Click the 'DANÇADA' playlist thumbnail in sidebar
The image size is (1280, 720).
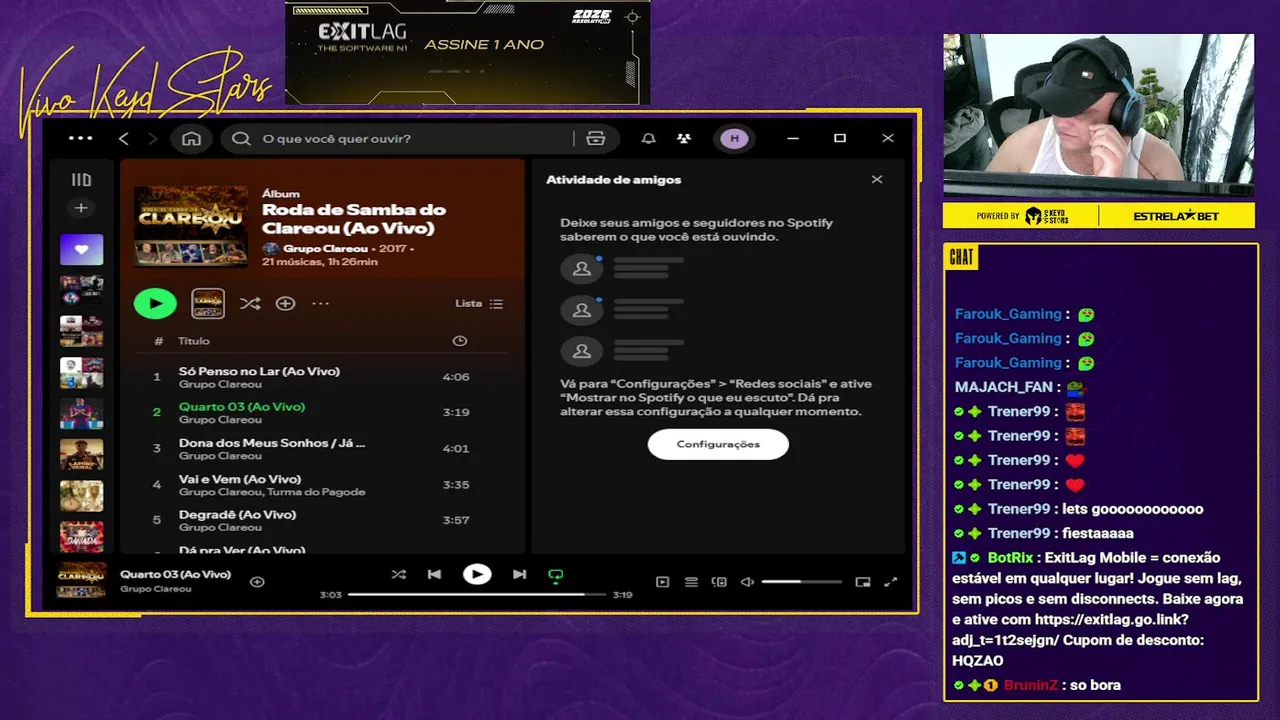81,537
